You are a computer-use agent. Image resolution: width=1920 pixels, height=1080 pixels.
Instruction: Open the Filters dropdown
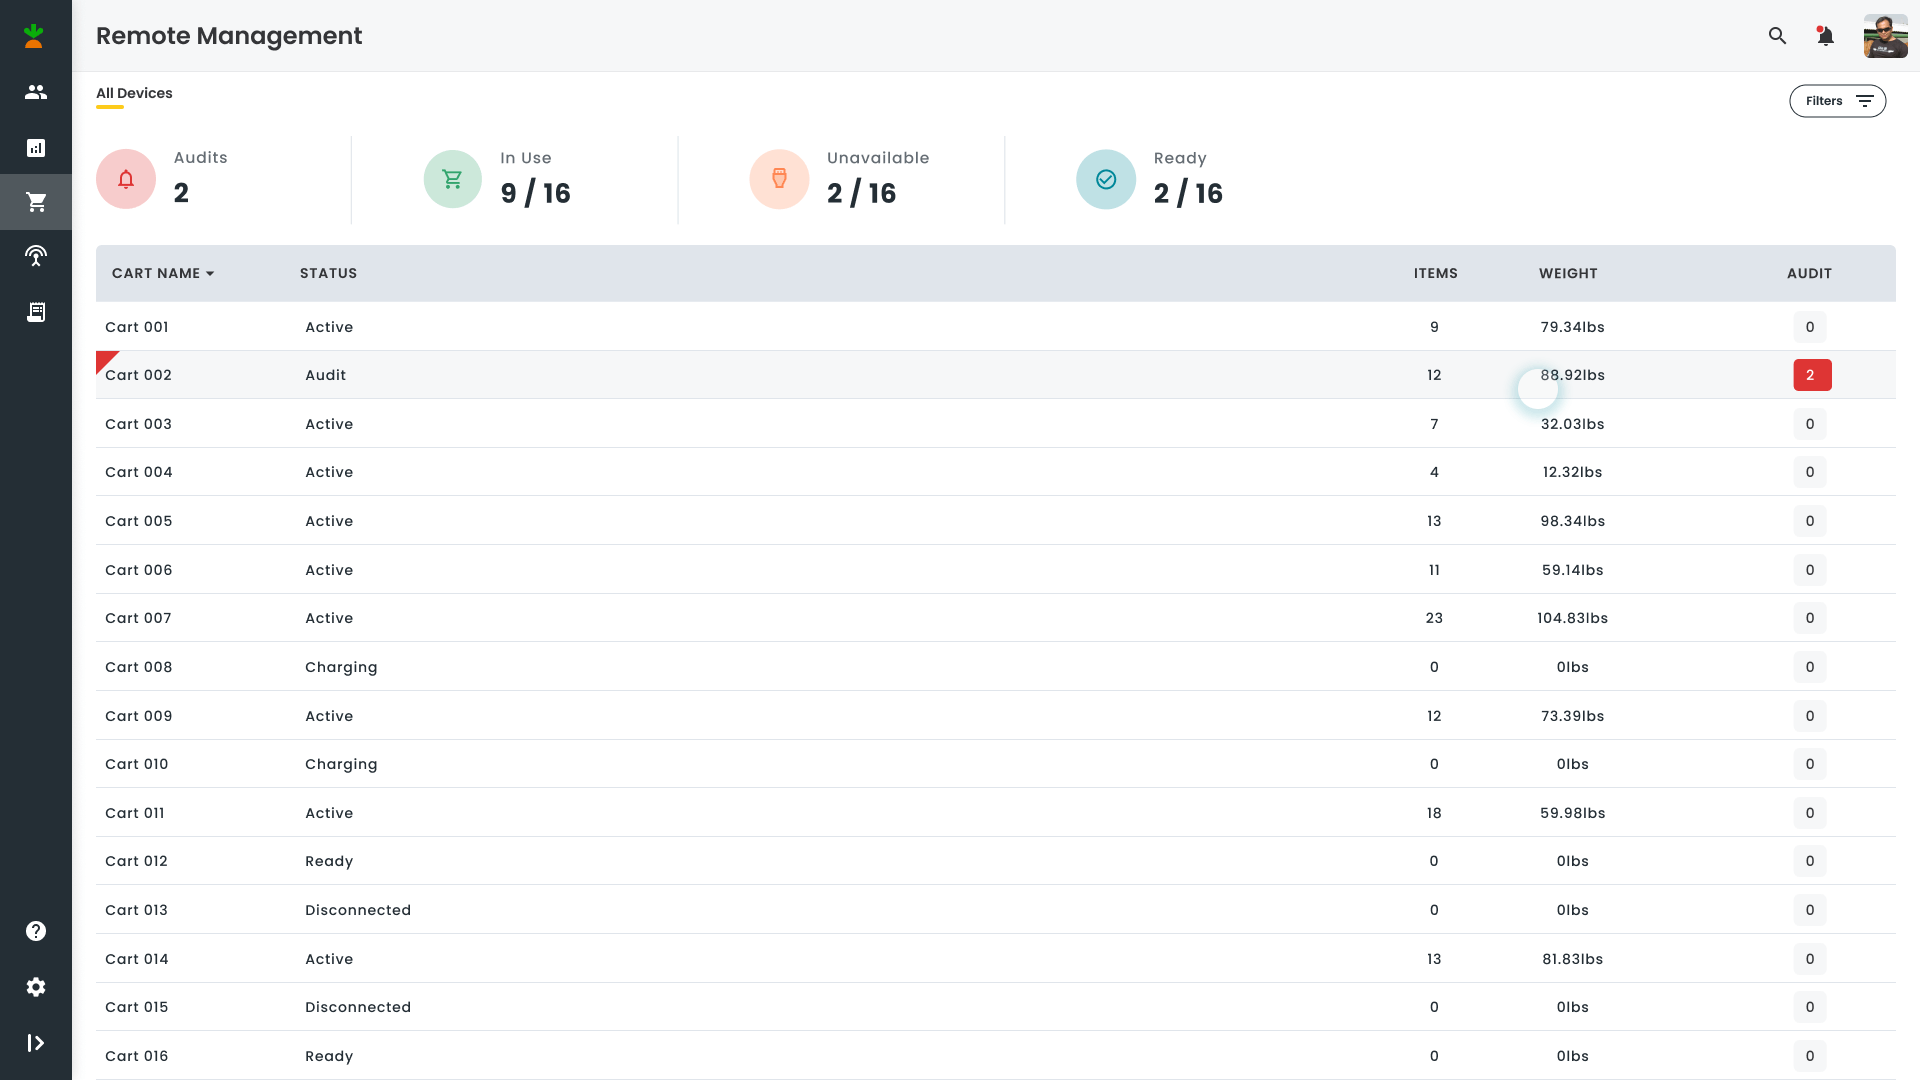click(1837, 101)
